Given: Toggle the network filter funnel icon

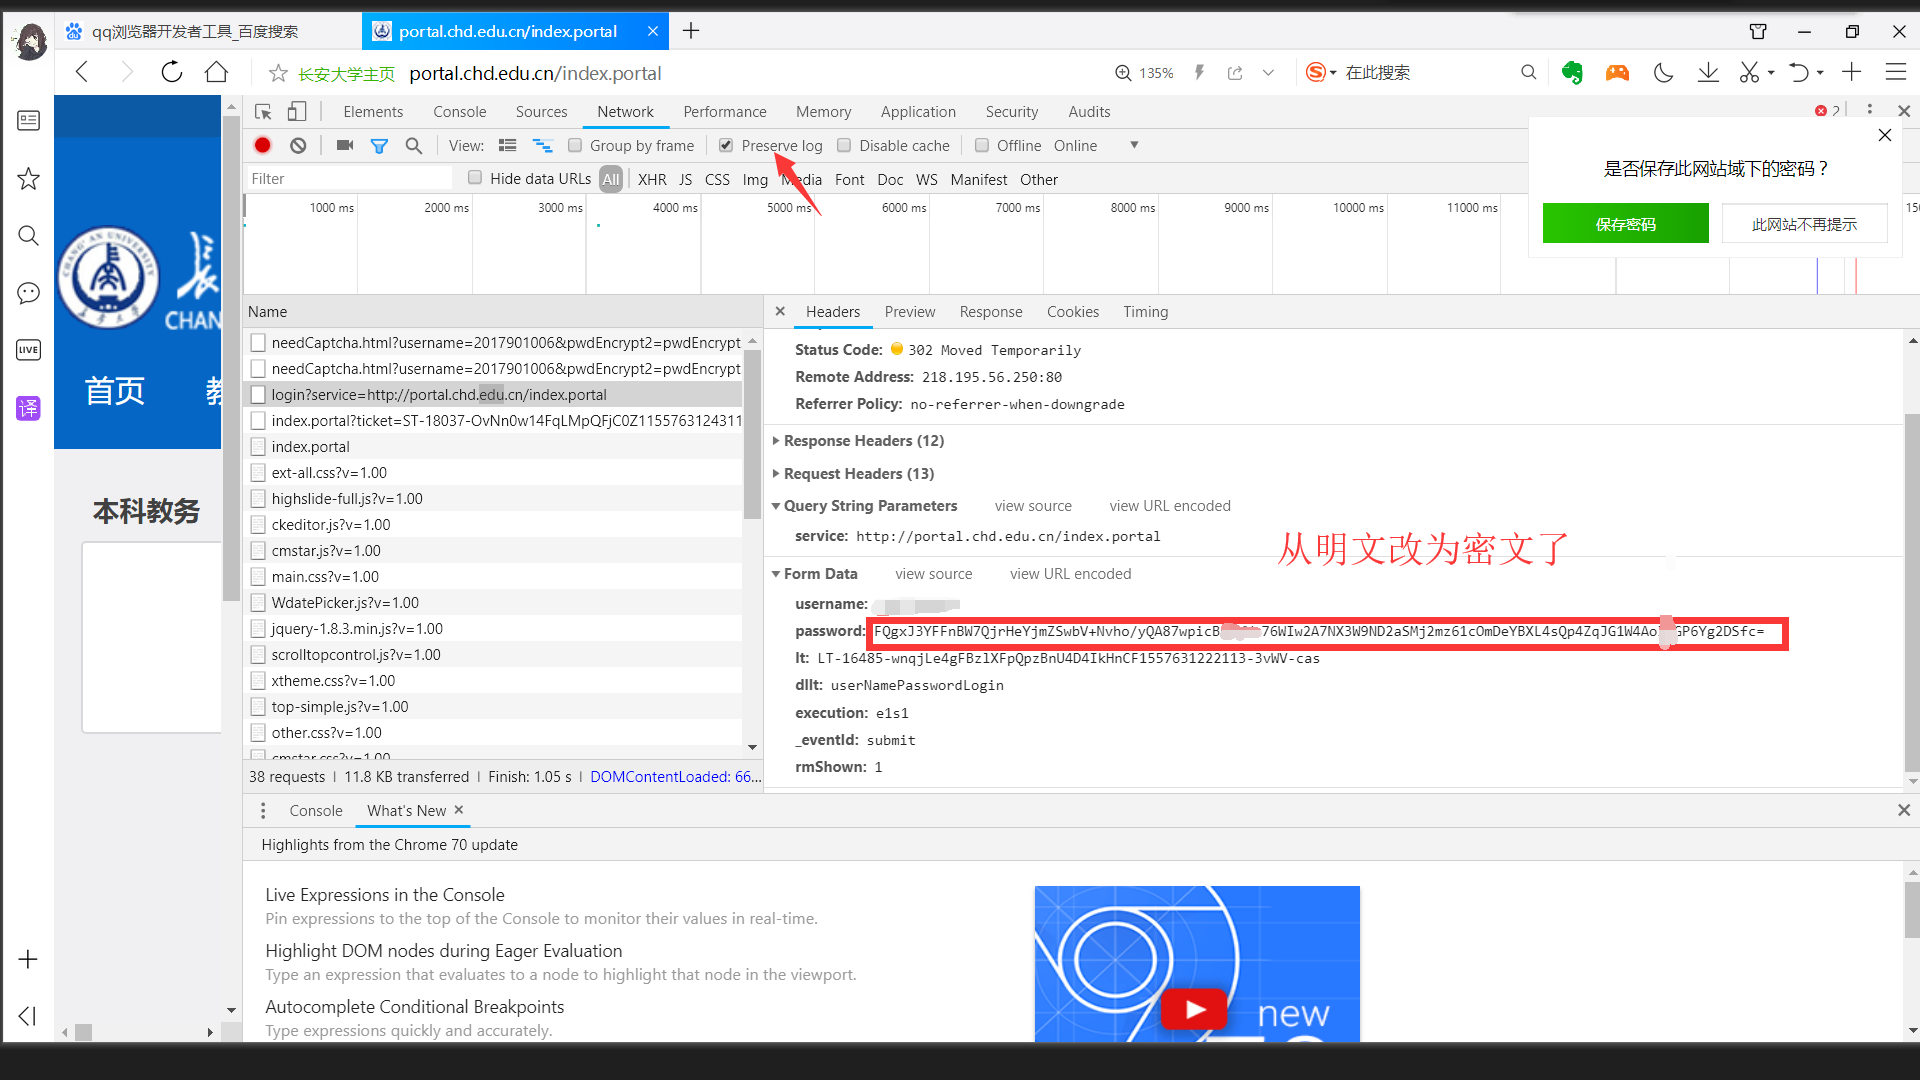Looking at the screenshot, I should pyautogui.click(x=379, y=146).
